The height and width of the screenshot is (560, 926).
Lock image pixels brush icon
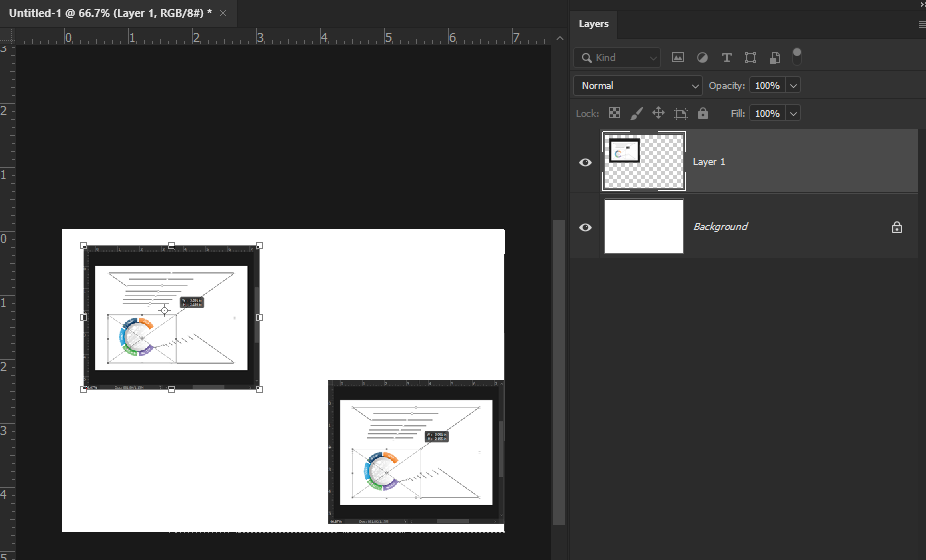[x=636, y=114]
